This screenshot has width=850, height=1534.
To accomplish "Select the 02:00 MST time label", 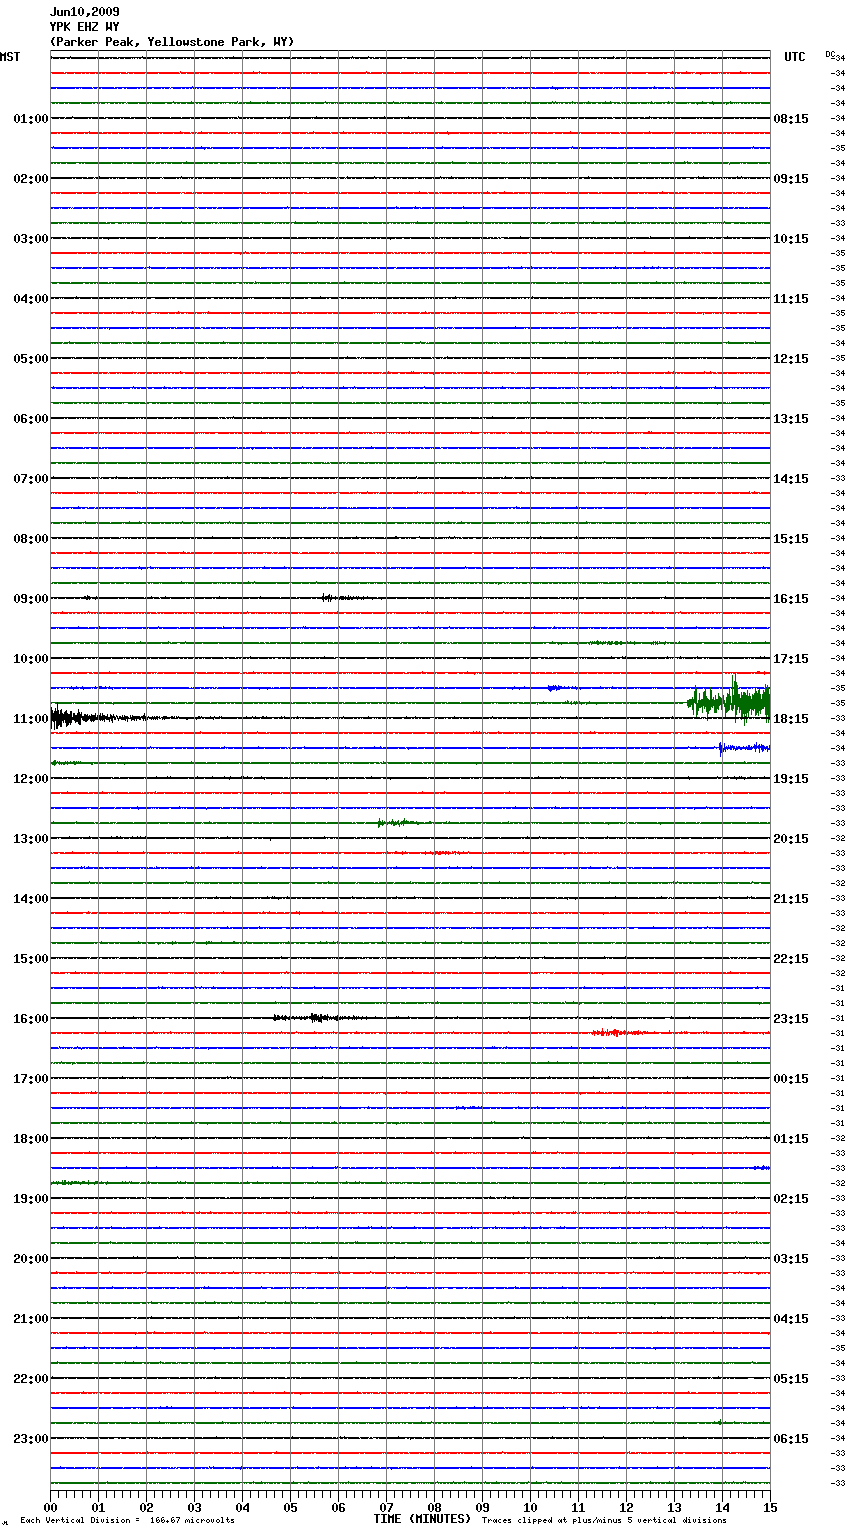I will point(30,179).
